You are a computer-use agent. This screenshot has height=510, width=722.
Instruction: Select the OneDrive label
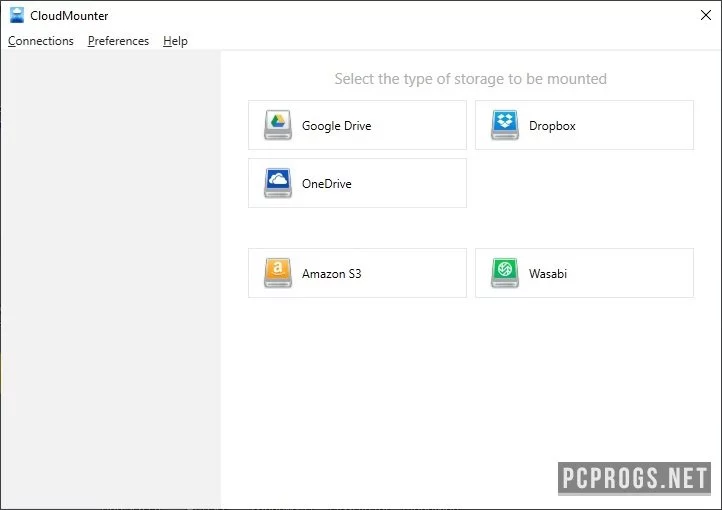327,184
